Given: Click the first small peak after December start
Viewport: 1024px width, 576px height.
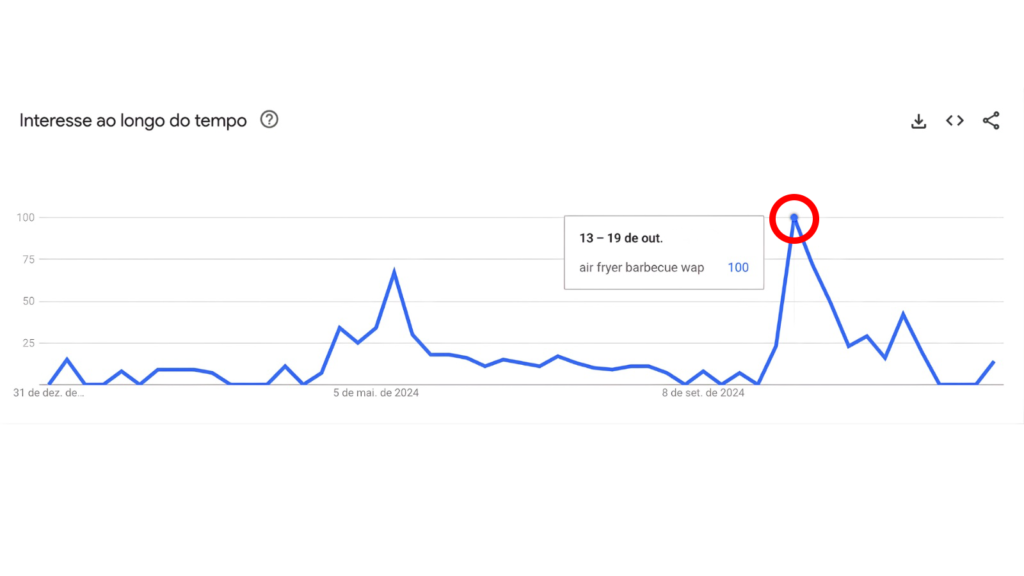Looking at the screenshot, I should (x=67, y=359).
